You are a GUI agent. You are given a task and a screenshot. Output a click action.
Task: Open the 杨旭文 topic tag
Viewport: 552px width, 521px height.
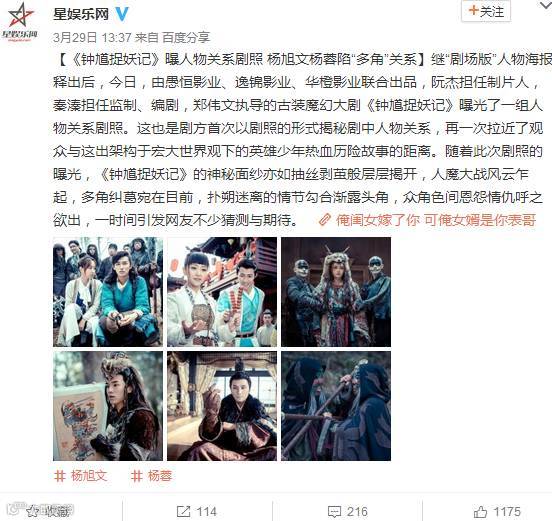[81, 476]
